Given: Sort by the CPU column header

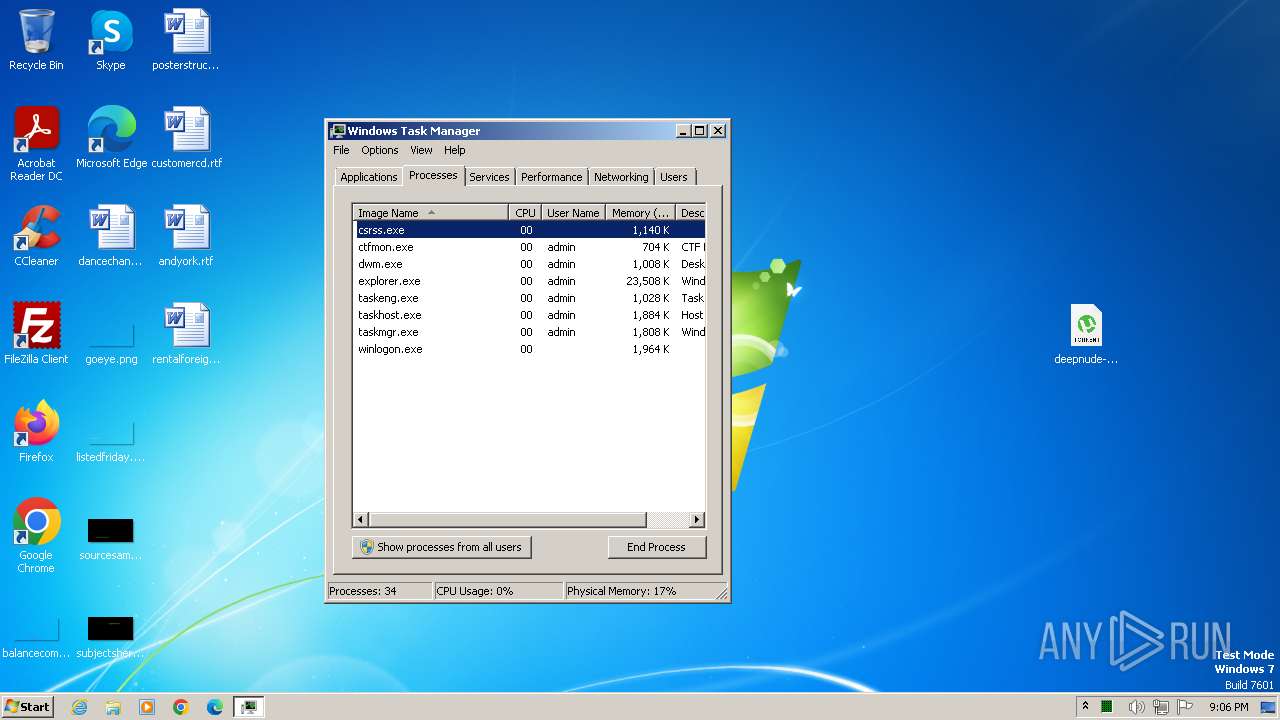Looking at the screenshot, I should (x=525, y=213).
